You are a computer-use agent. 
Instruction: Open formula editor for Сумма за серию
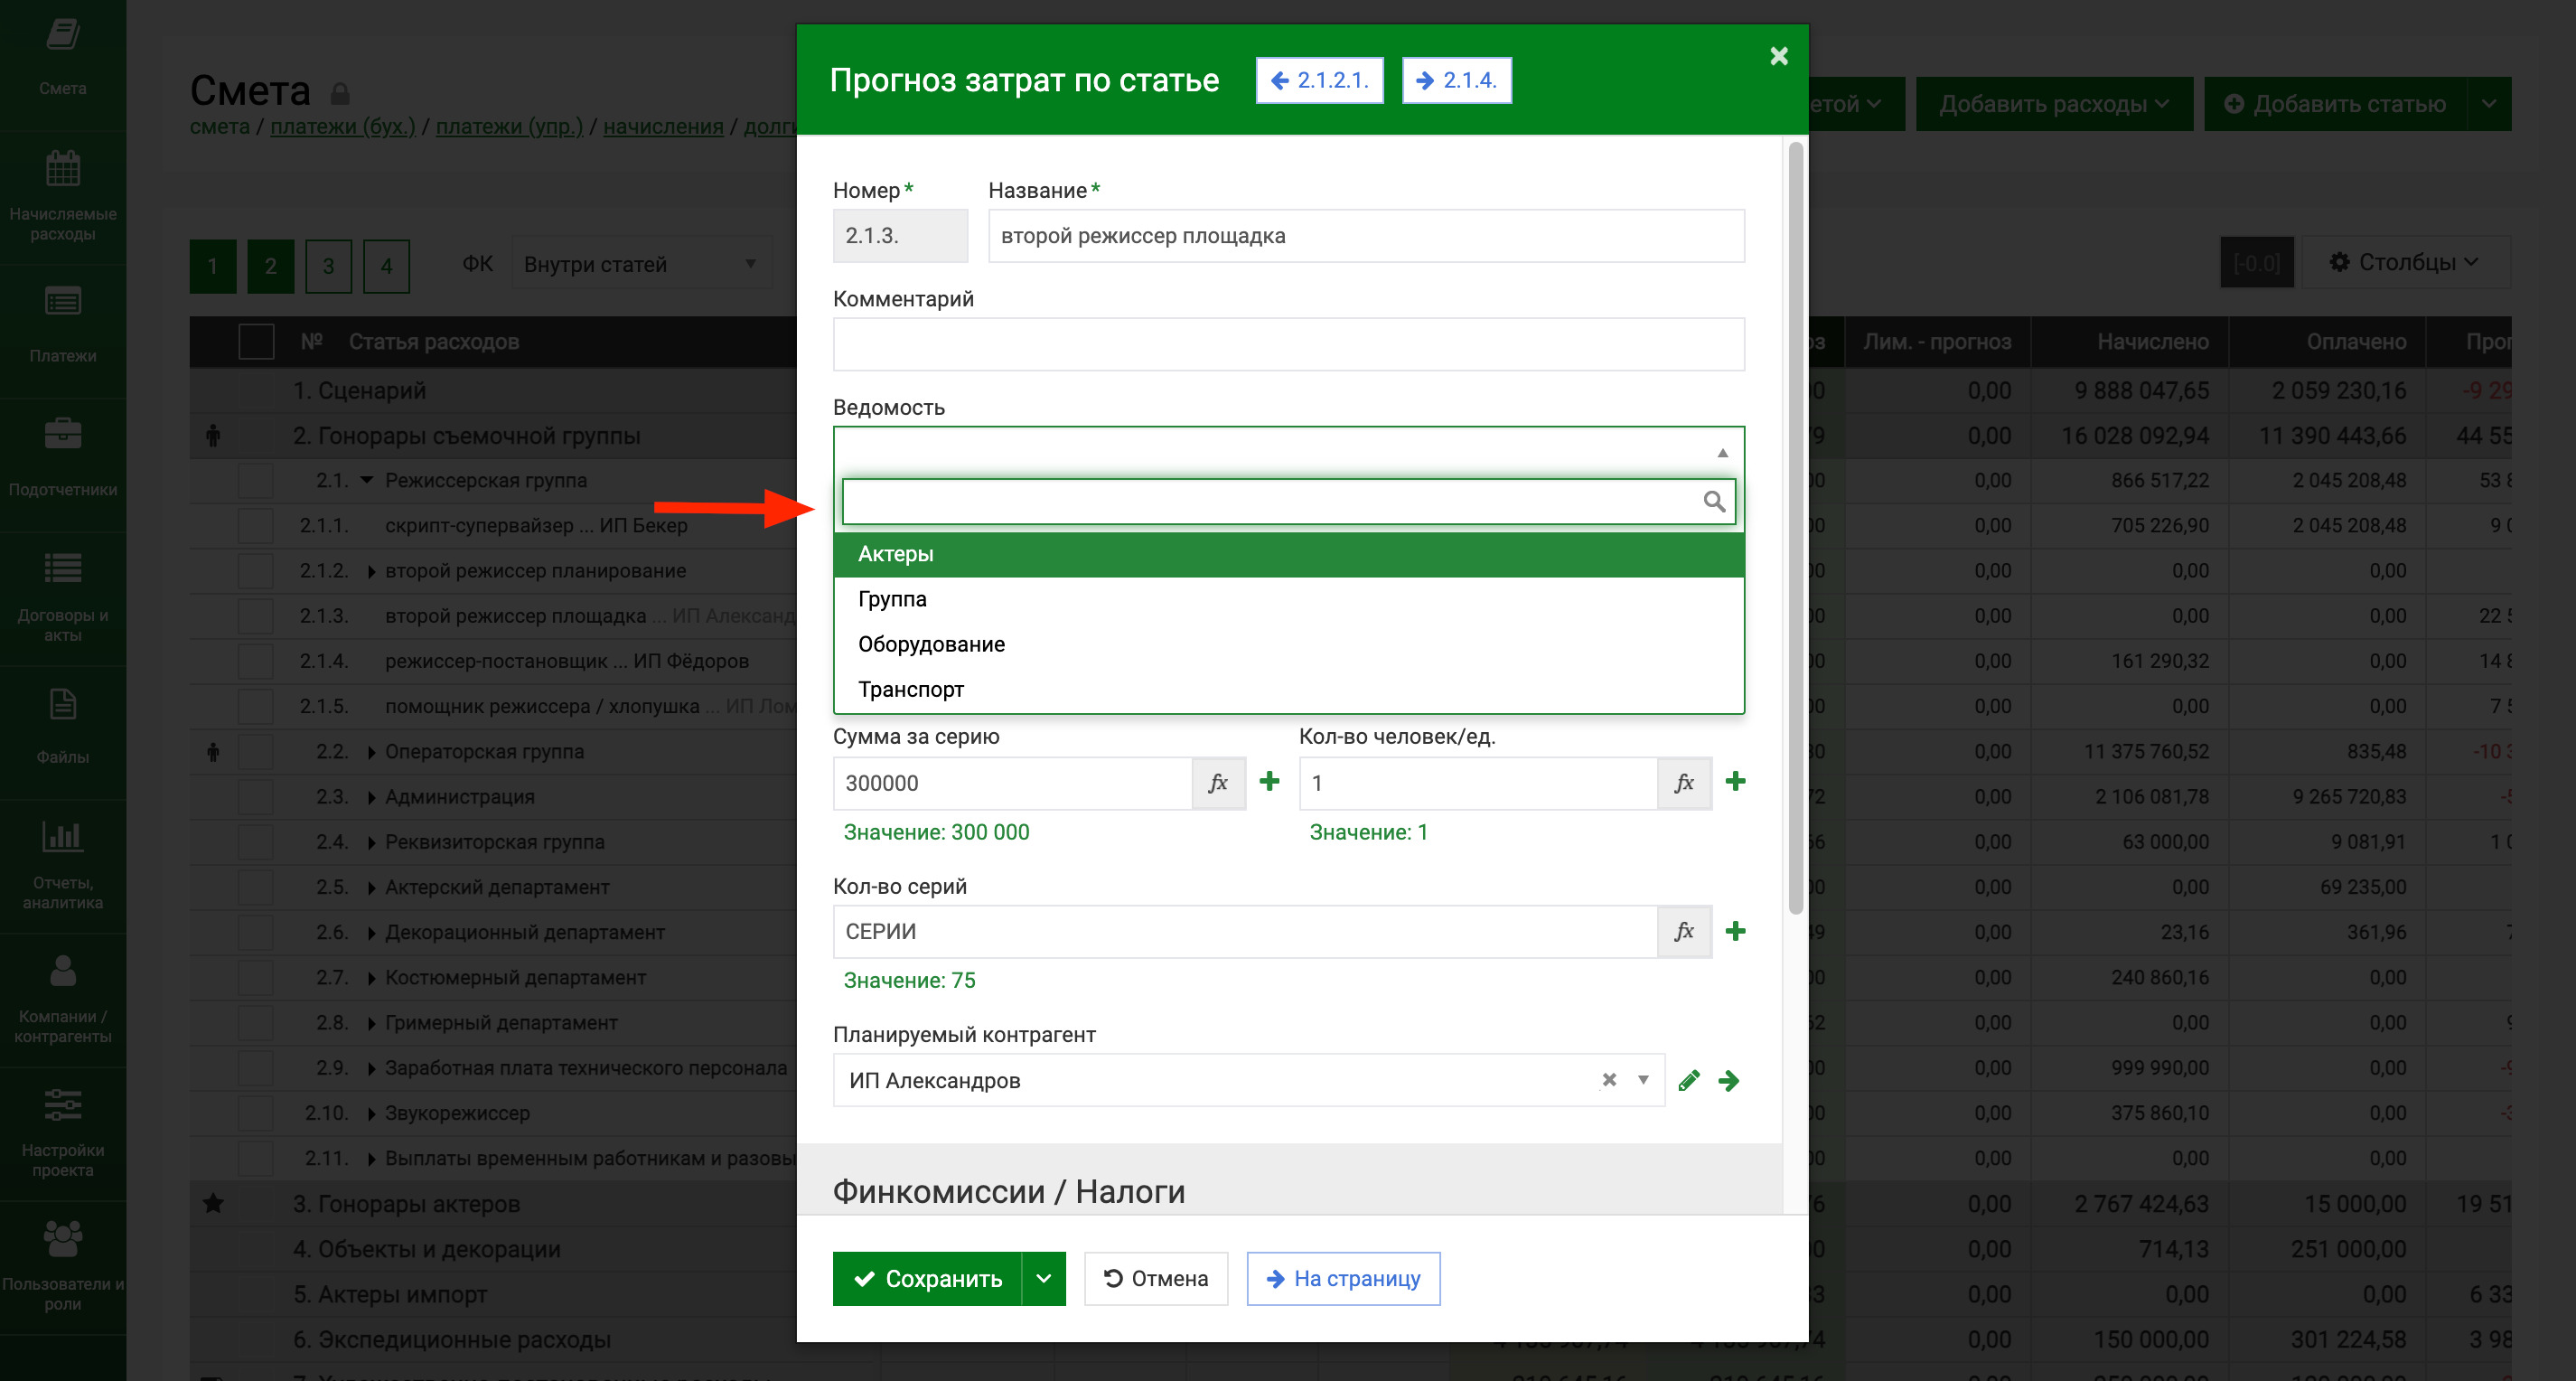coord(1218,783)
